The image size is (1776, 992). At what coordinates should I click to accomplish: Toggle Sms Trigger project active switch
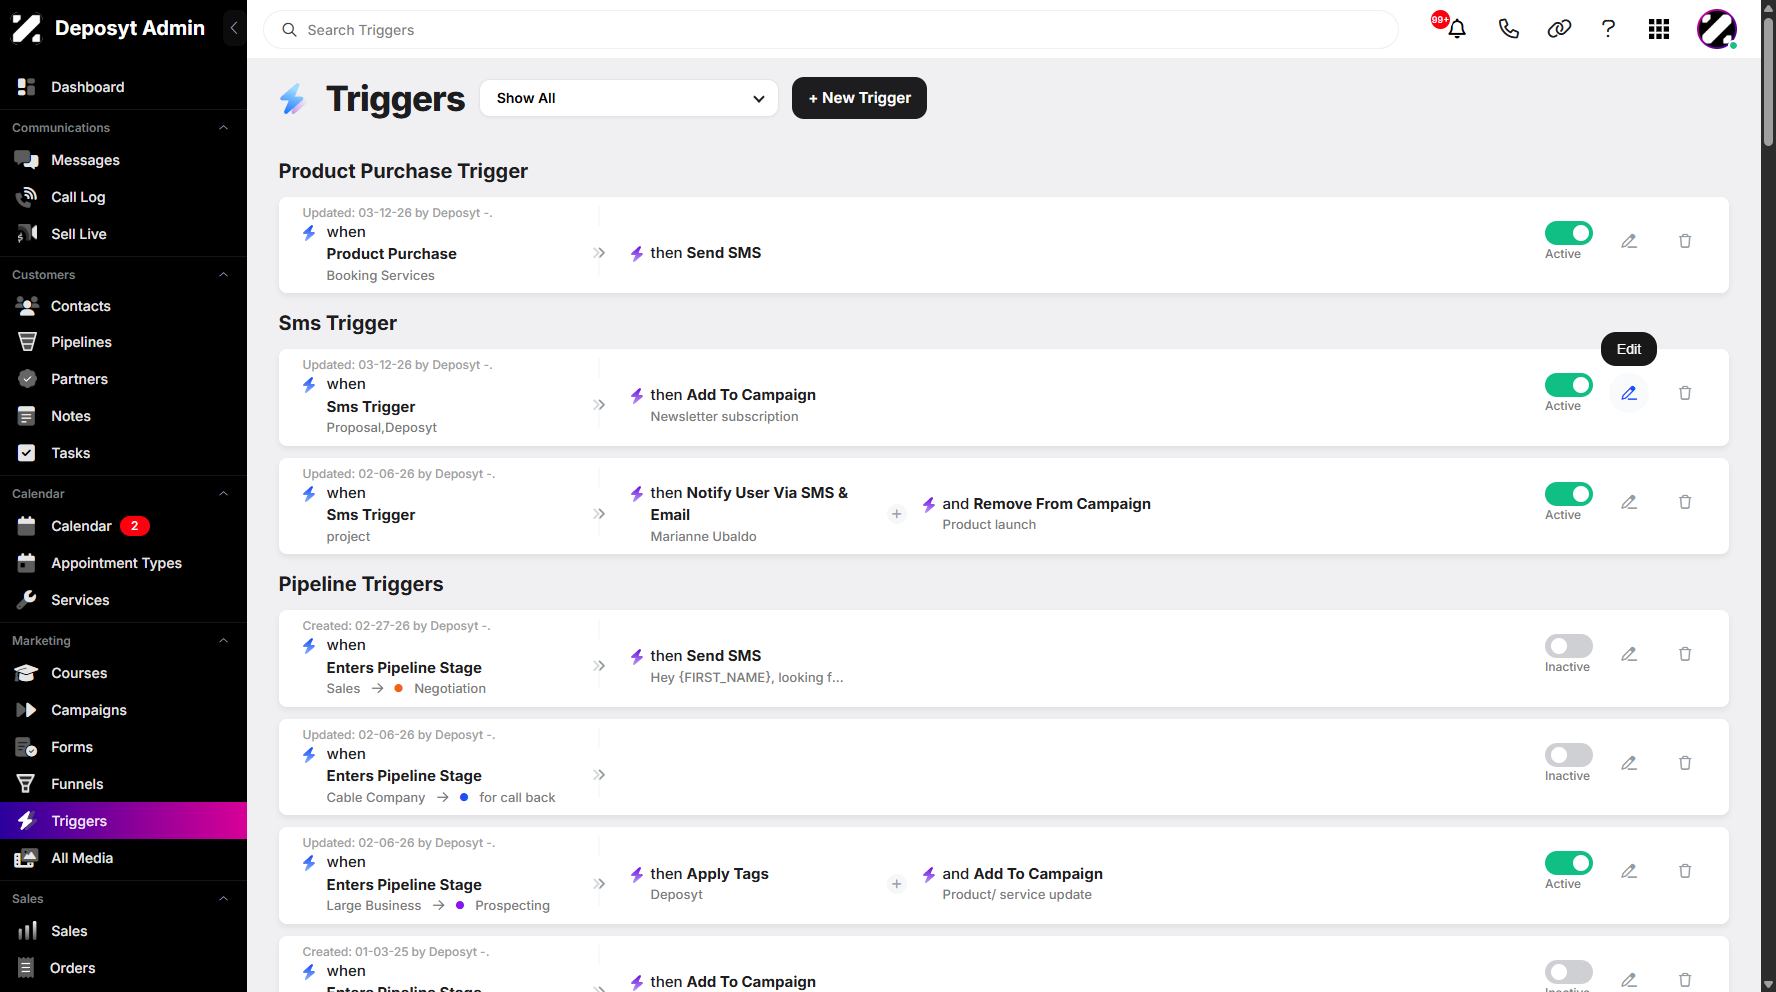pyautogui.click(x=1568, y=494)
